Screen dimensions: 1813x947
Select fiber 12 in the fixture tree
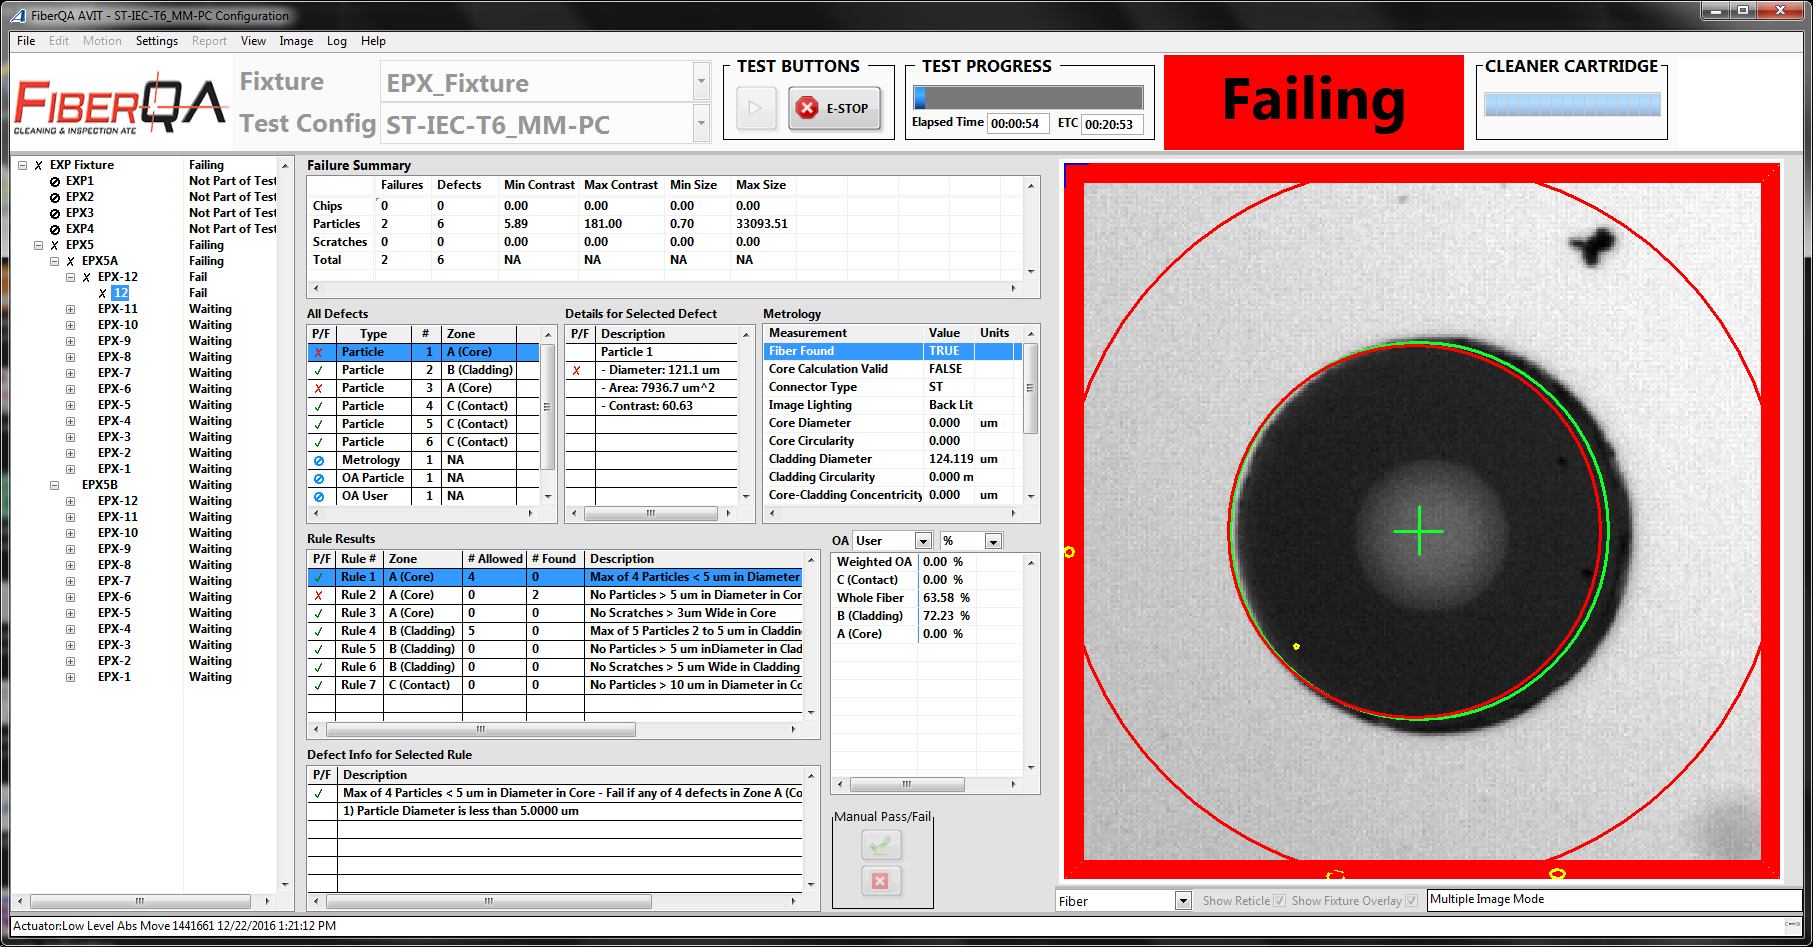pyautogui.click(x=120, y=293)
